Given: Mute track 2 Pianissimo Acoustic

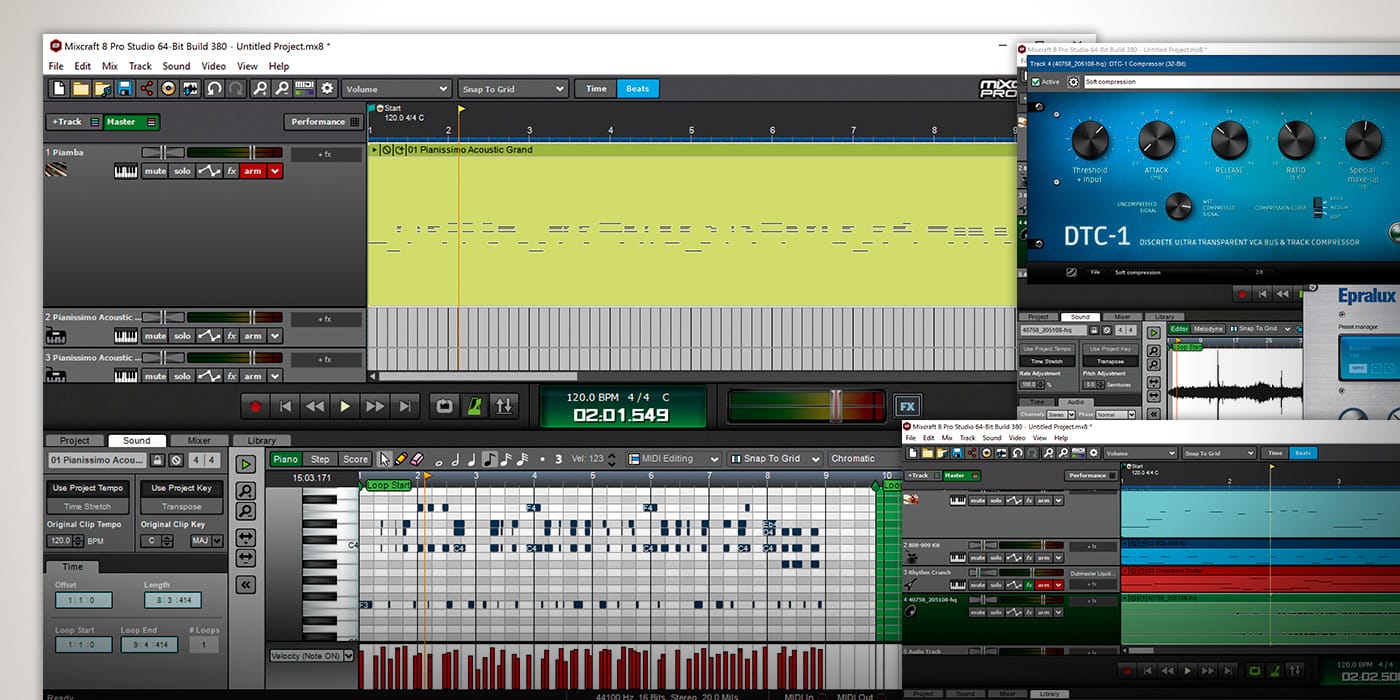Looking at the screenshot, I should point(155,336).
